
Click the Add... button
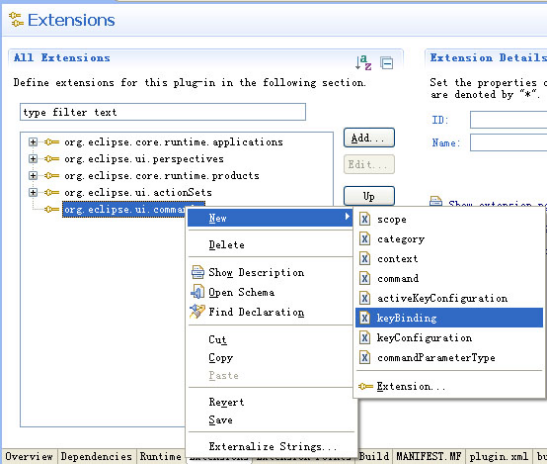point(369,138)
